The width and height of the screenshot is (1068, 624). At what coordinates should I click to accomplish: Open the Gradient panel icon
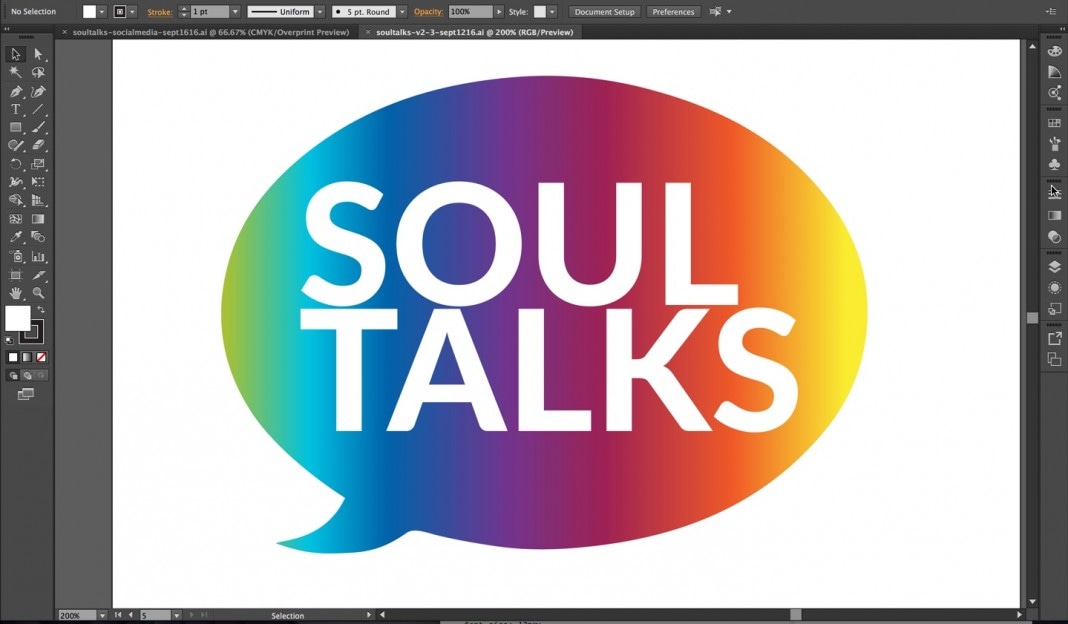1054,215
